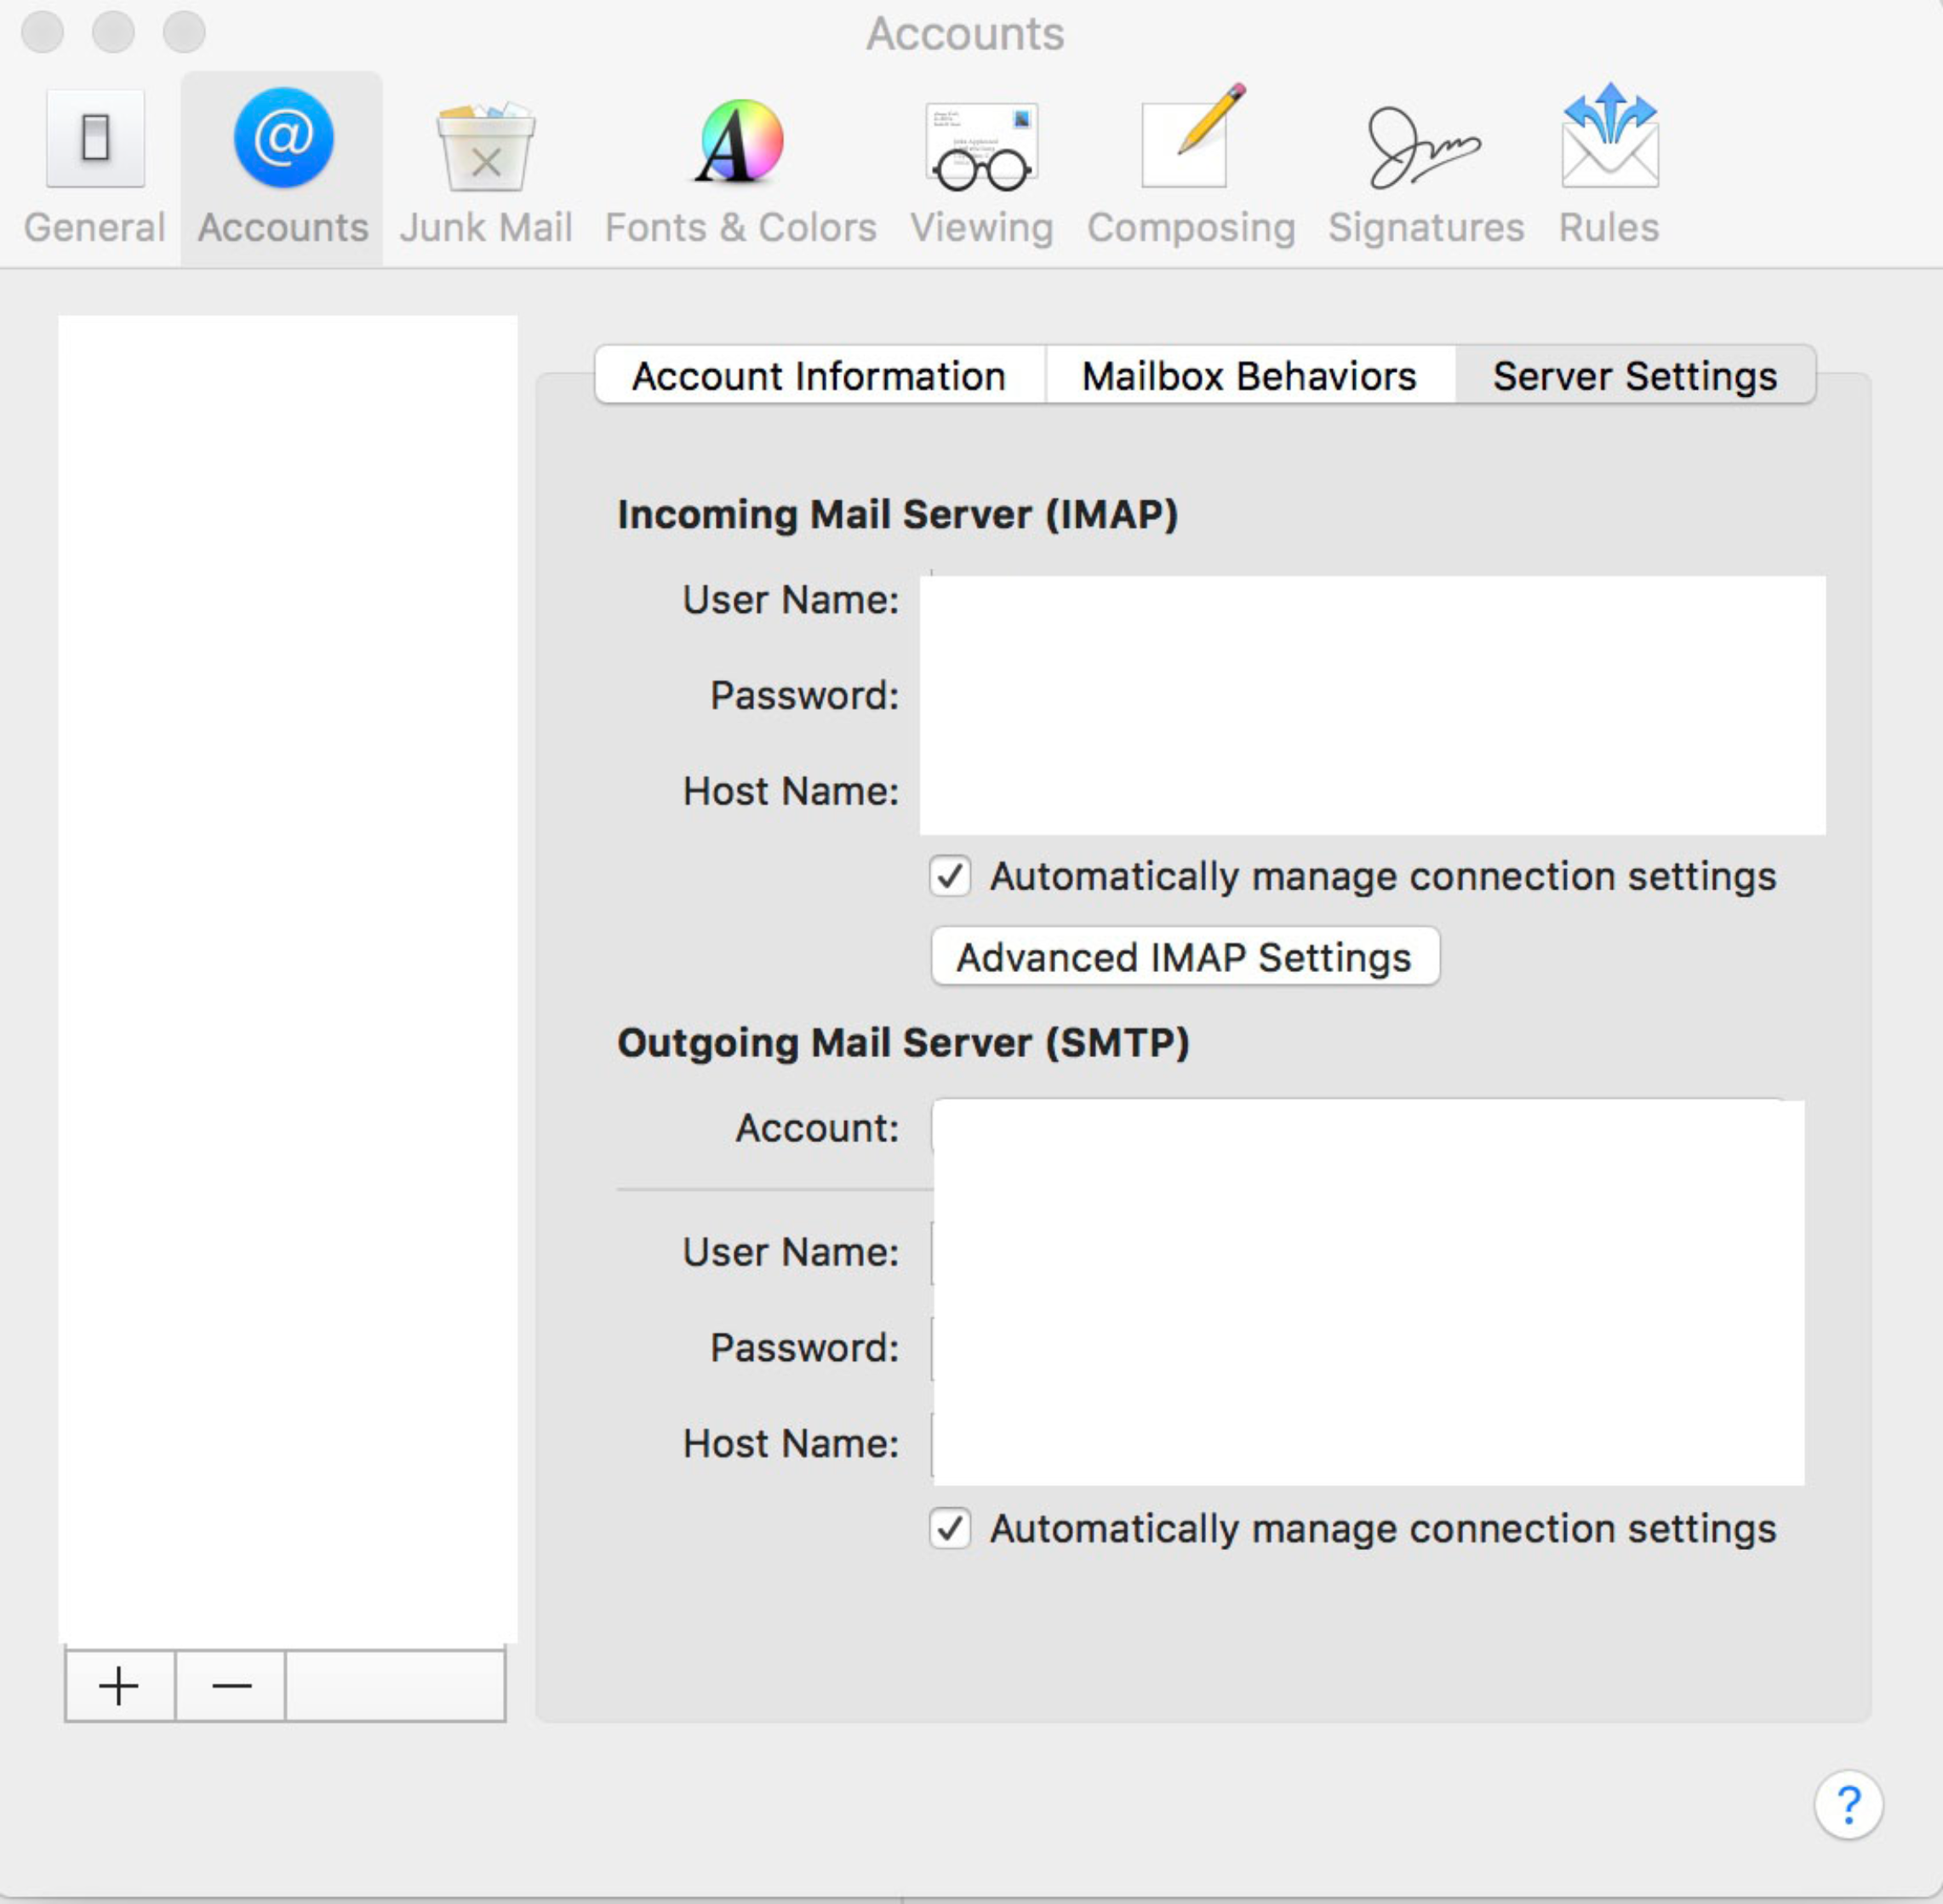This screenshot has width=1943, height=1904.
Task: Uncheck IMAP automatically manage connection settings
Action: point(949,877)
